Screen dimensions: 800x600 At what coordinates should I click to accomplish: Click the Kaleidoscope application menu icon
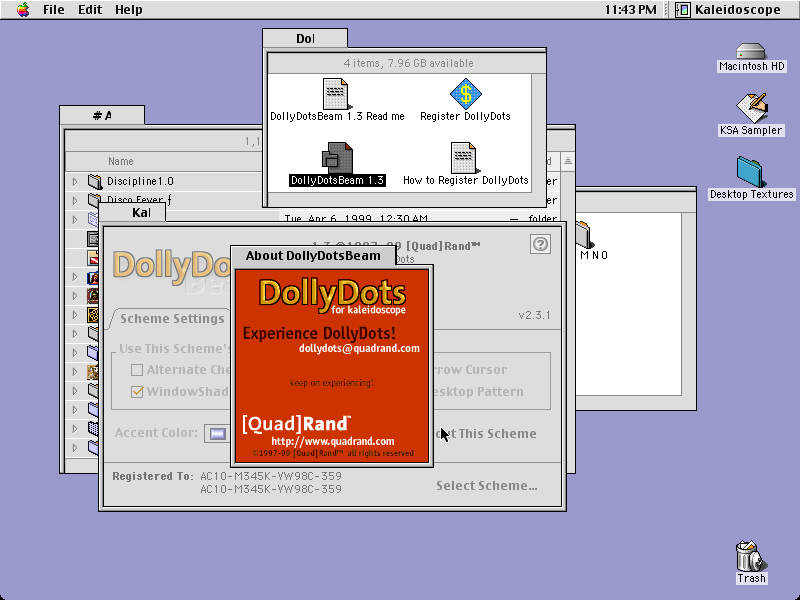click(x=683, y=9)
